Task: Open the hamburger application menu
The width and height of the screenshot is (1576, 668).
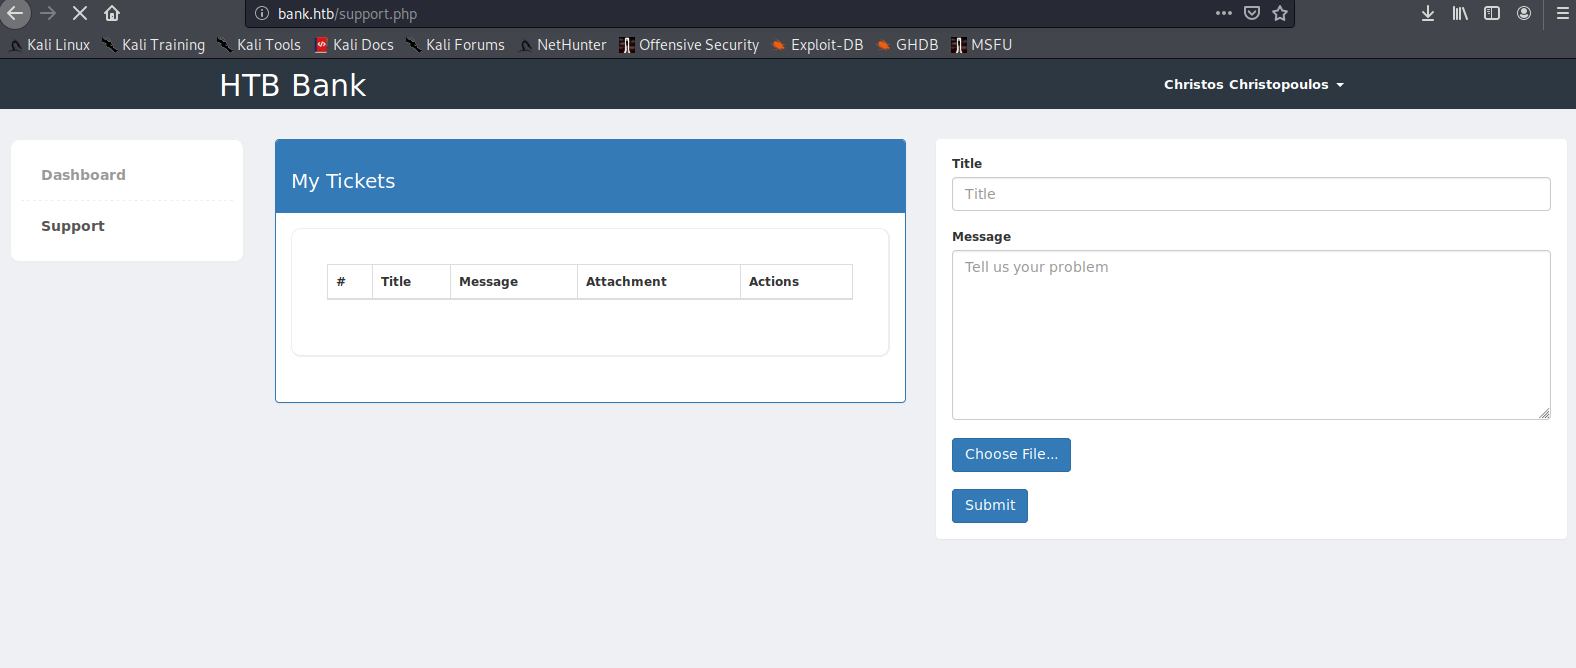Action: pos(1562,13)
